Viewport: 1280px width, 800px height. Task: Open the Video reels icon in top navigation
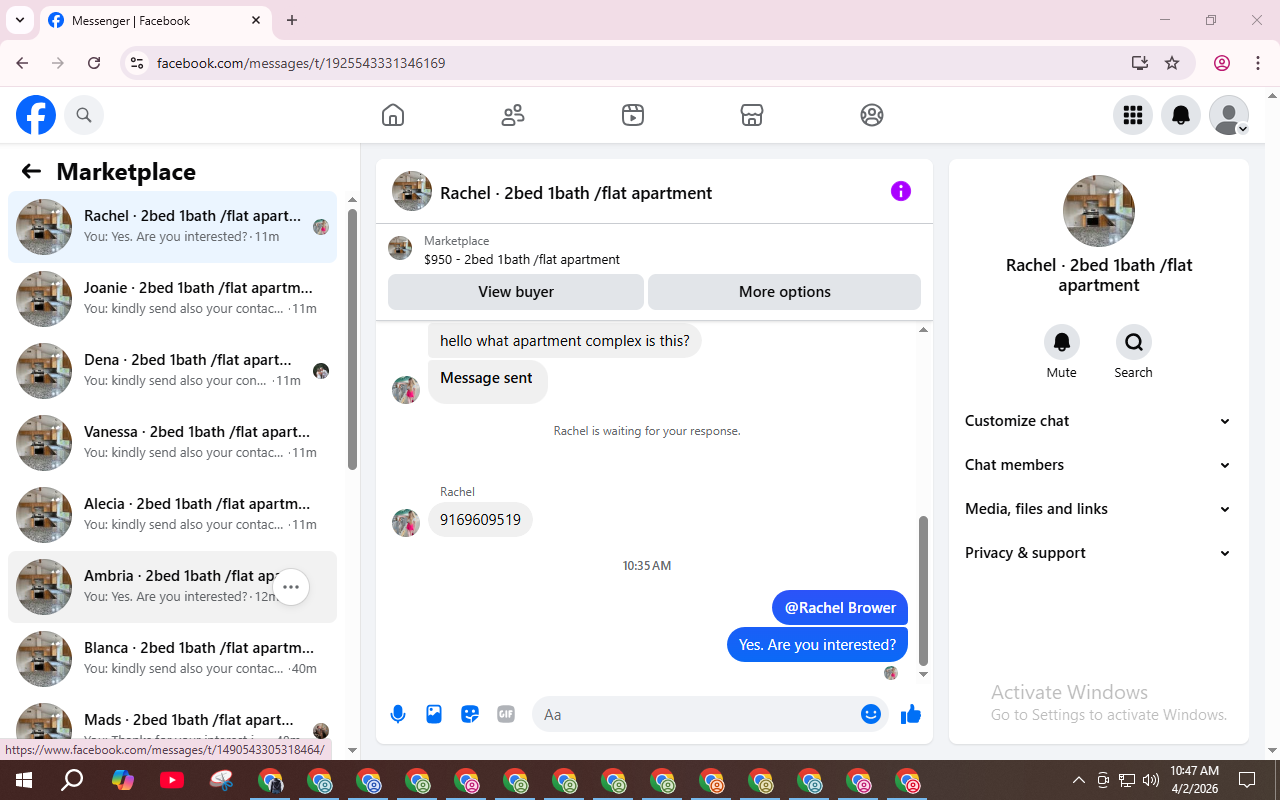(x=632, y=115)
